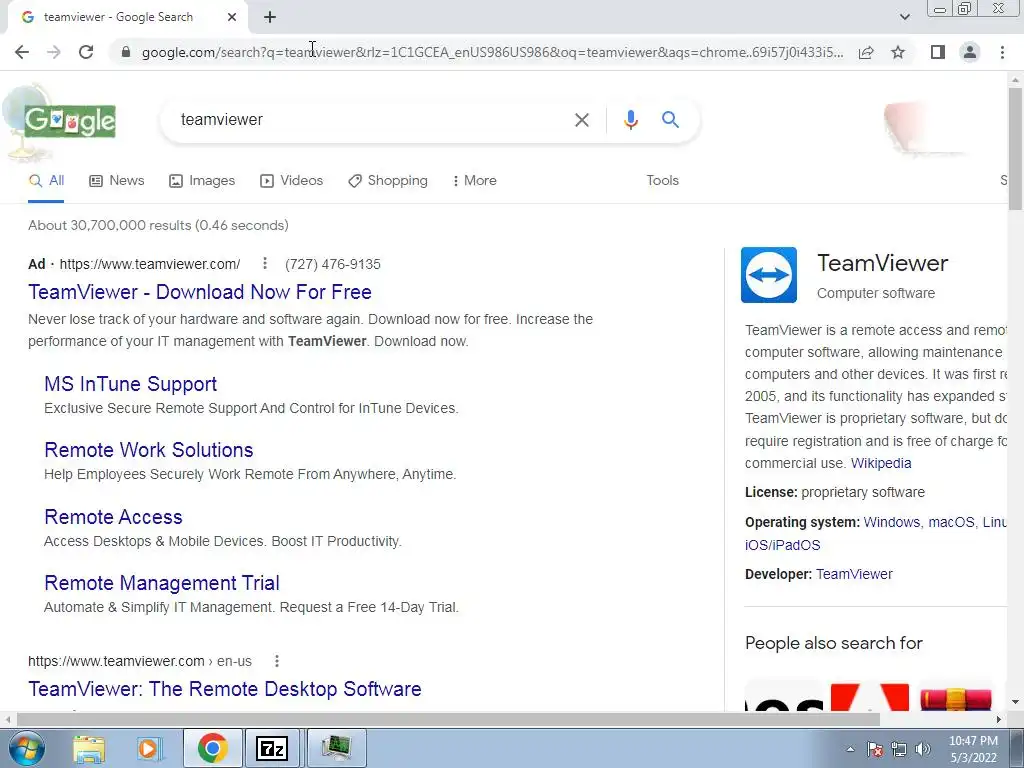Open the Chrome profile avatar
The height and width of the screenshot is (768, 1024).
pos(970,52)
